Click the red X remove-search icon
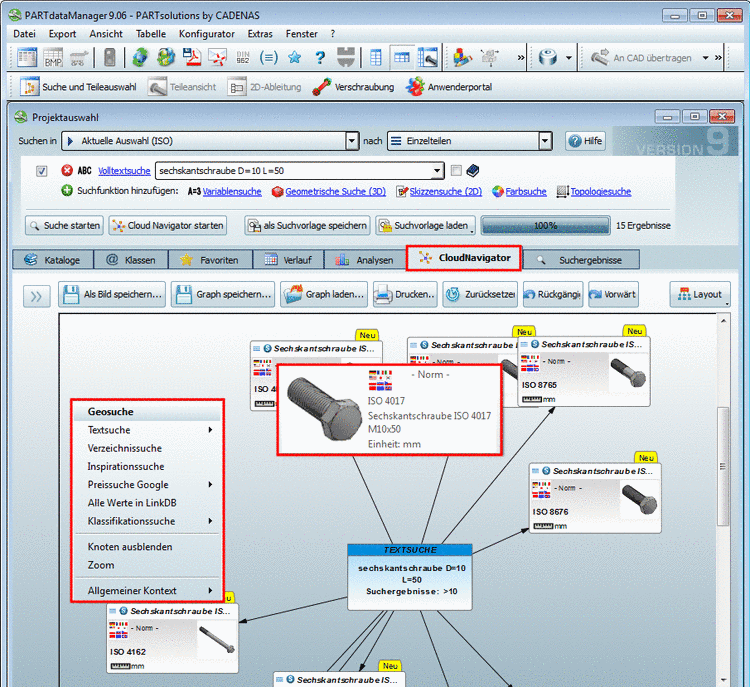 tap(67, 170)
